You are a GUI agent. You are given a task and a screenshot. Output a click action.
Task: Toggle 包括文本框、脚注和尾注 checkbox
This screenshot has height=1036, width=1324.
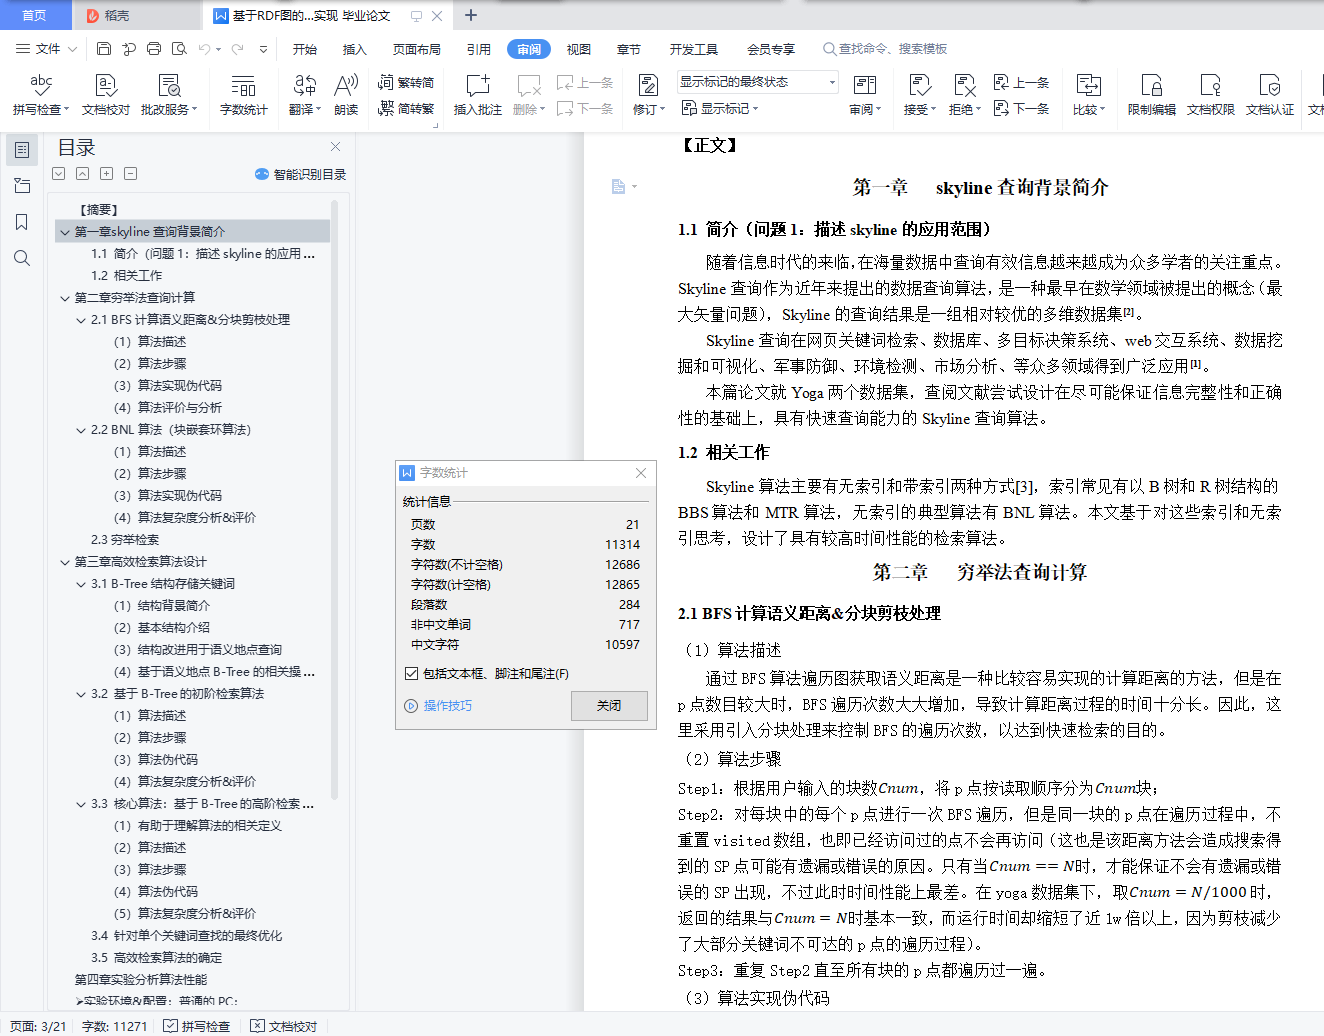(411, 674)
